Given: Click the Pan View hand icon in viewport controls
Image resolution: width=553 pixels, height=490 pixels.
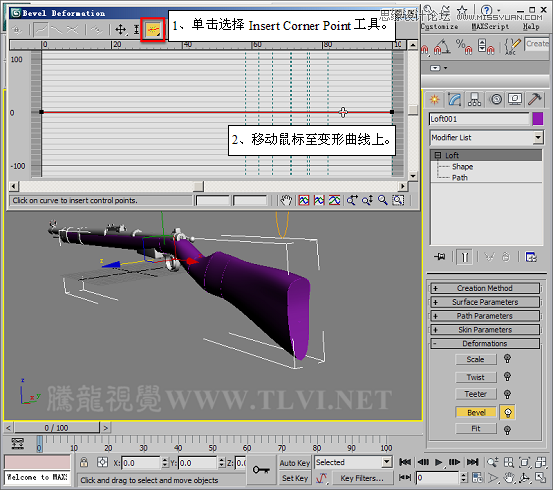Looking at the screenshot, I should pos(509,478).
